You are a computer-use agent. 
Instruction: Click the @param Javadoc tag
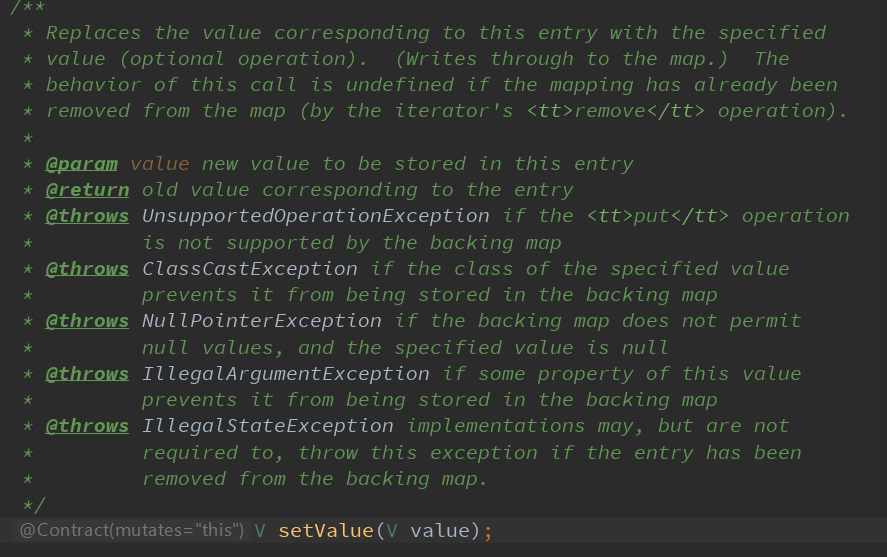81,164
